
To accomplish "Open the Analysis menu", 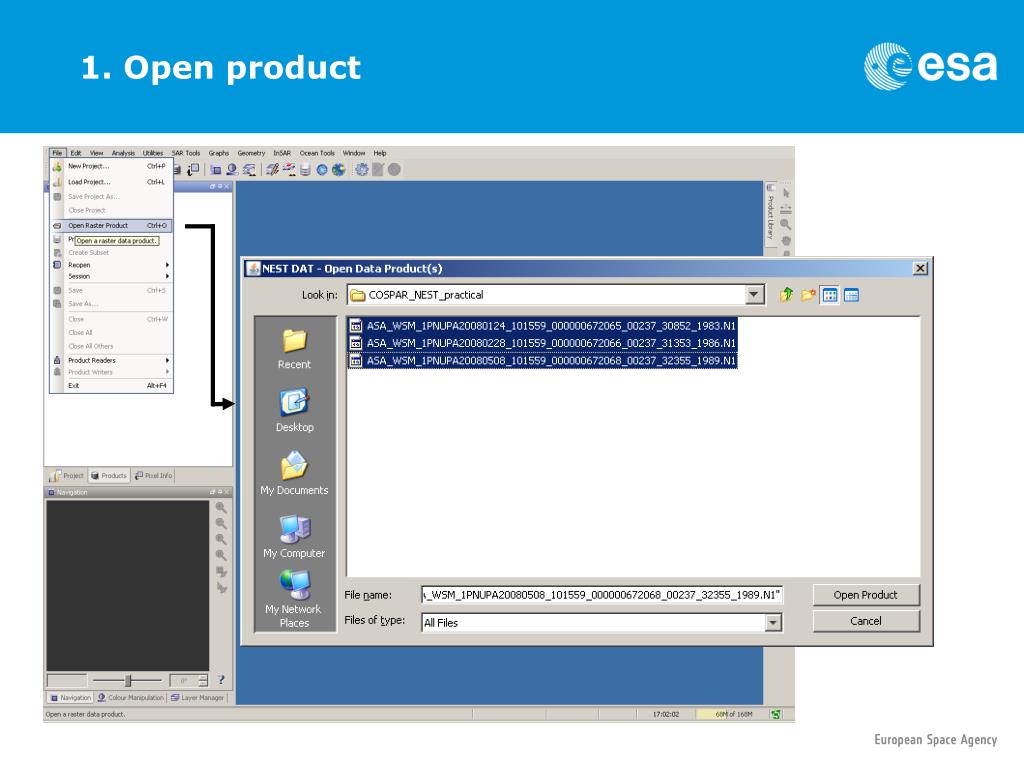I will (x=123, y=153).
